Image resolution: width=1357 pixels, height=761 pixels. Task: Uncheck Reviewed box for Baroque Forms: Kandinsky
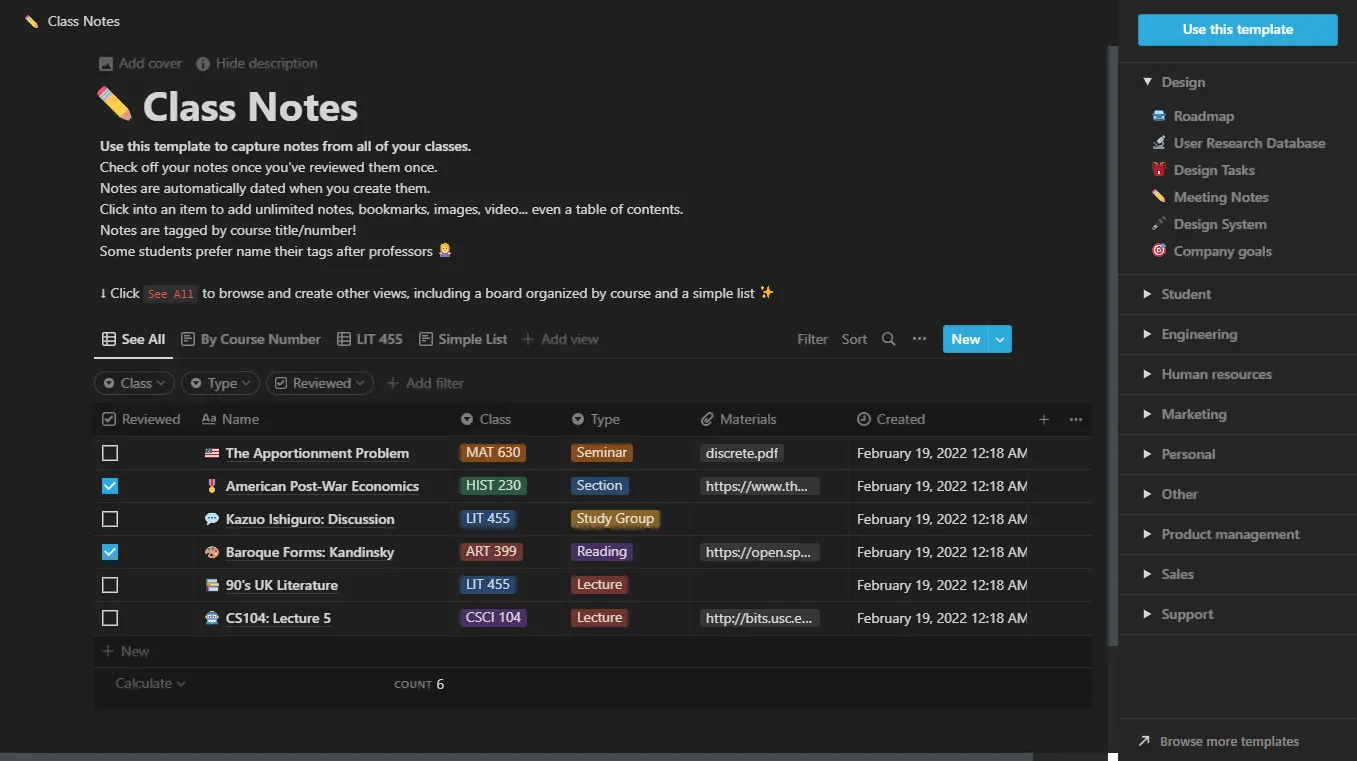(x=110, y=552)
